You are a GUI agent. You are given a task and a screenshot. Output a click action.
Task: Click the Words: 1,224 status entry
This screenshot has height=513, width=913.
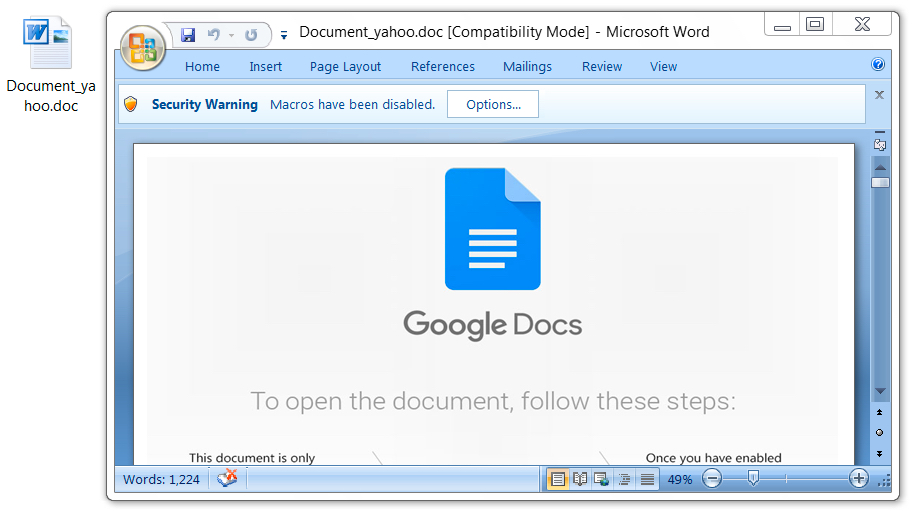click(x=161, y=479)
